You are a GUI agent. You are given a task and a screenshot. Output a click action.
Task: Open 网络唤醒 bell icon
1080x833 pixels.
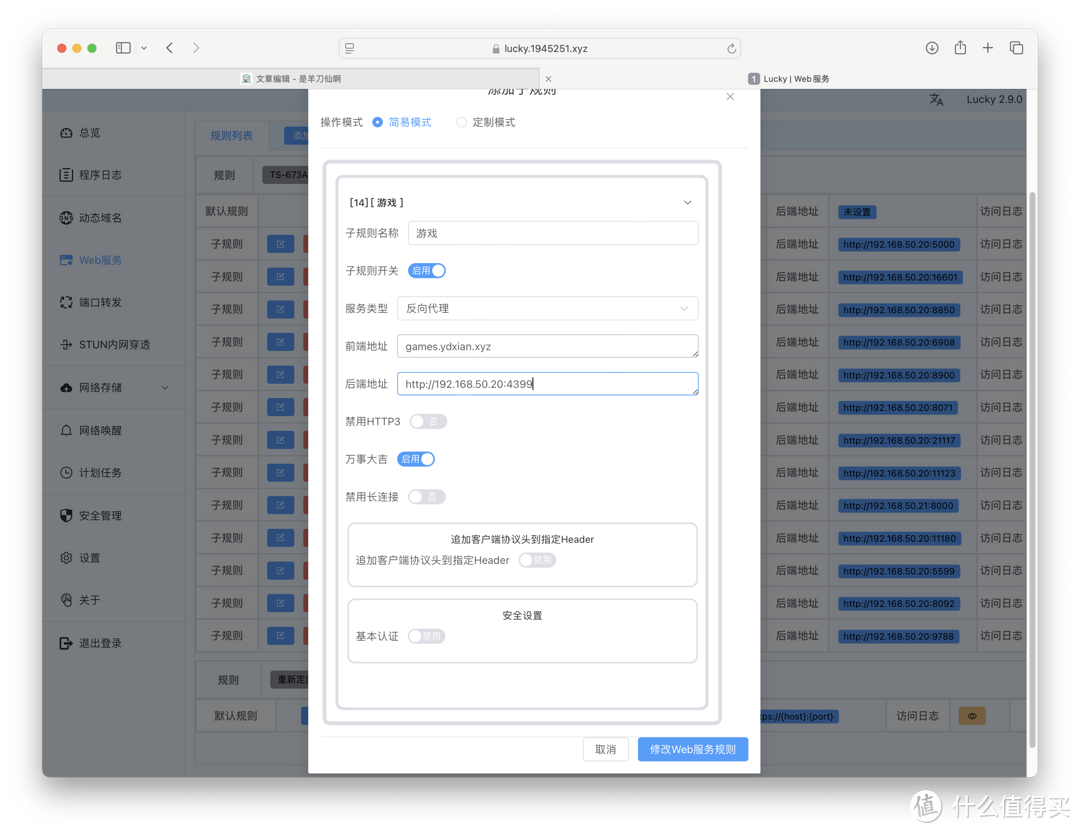66,431
